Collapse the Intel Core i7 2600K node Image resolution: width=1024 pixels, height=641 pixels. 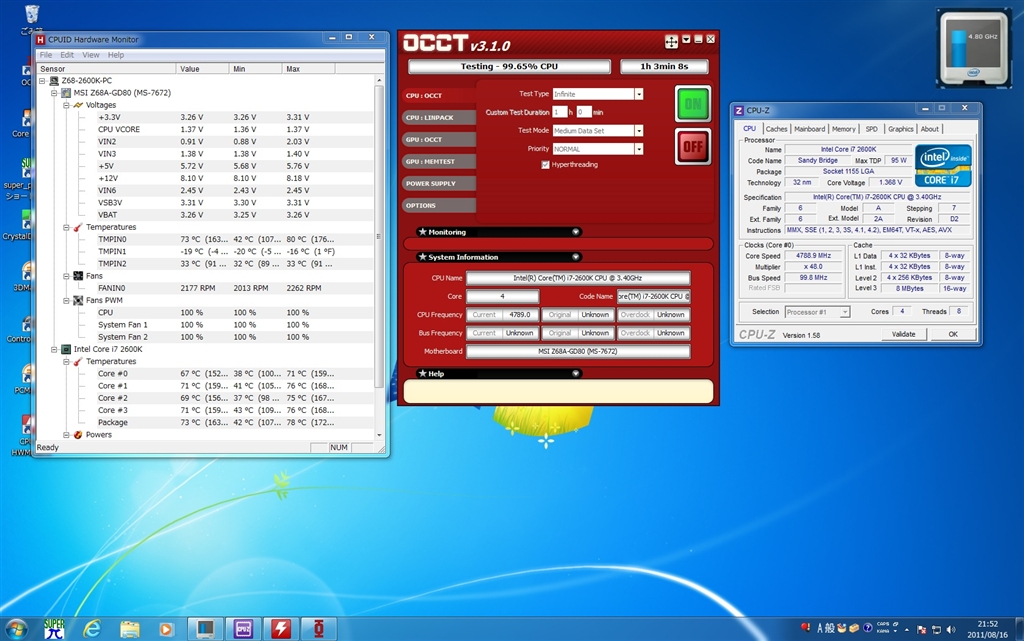click(x=55, y=349)
